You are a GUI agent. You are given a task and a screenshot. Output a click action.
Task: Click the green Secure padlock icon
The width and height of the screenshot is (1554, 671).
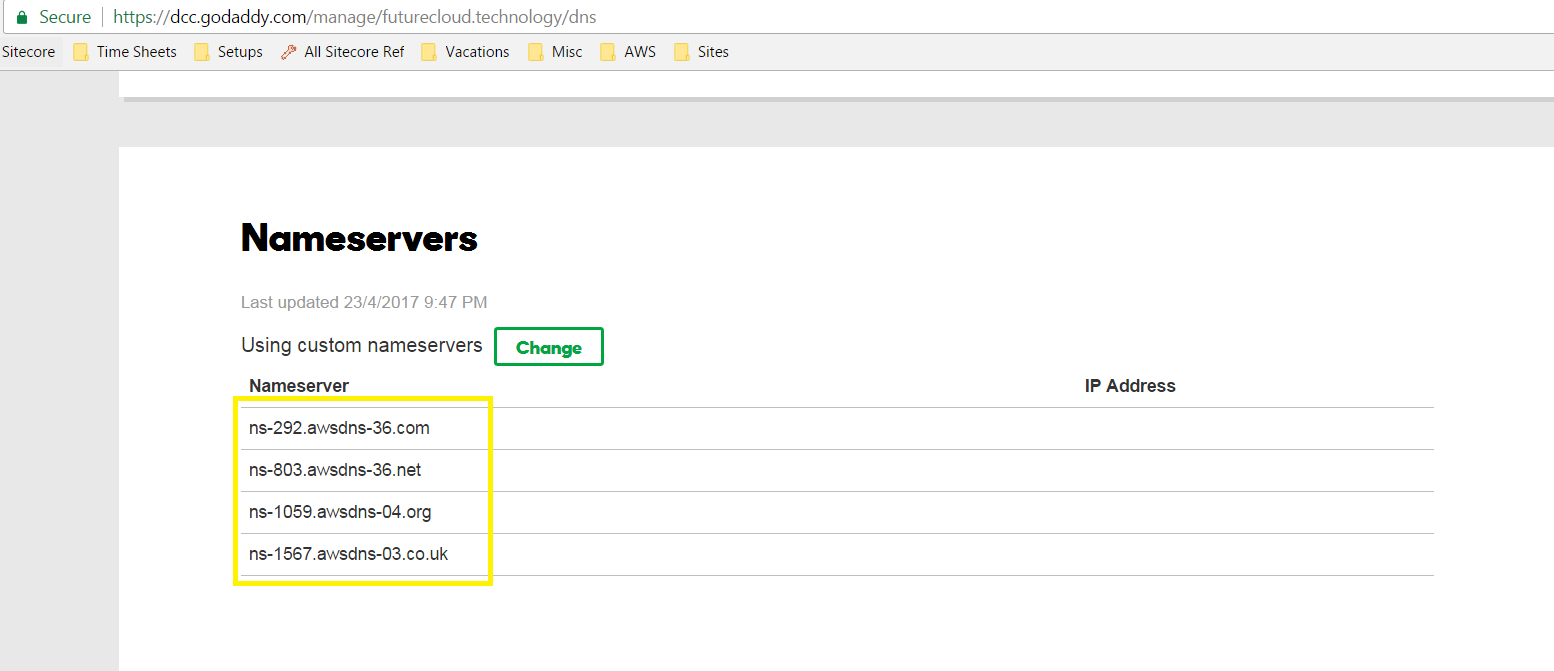click(x=22, y=17)
